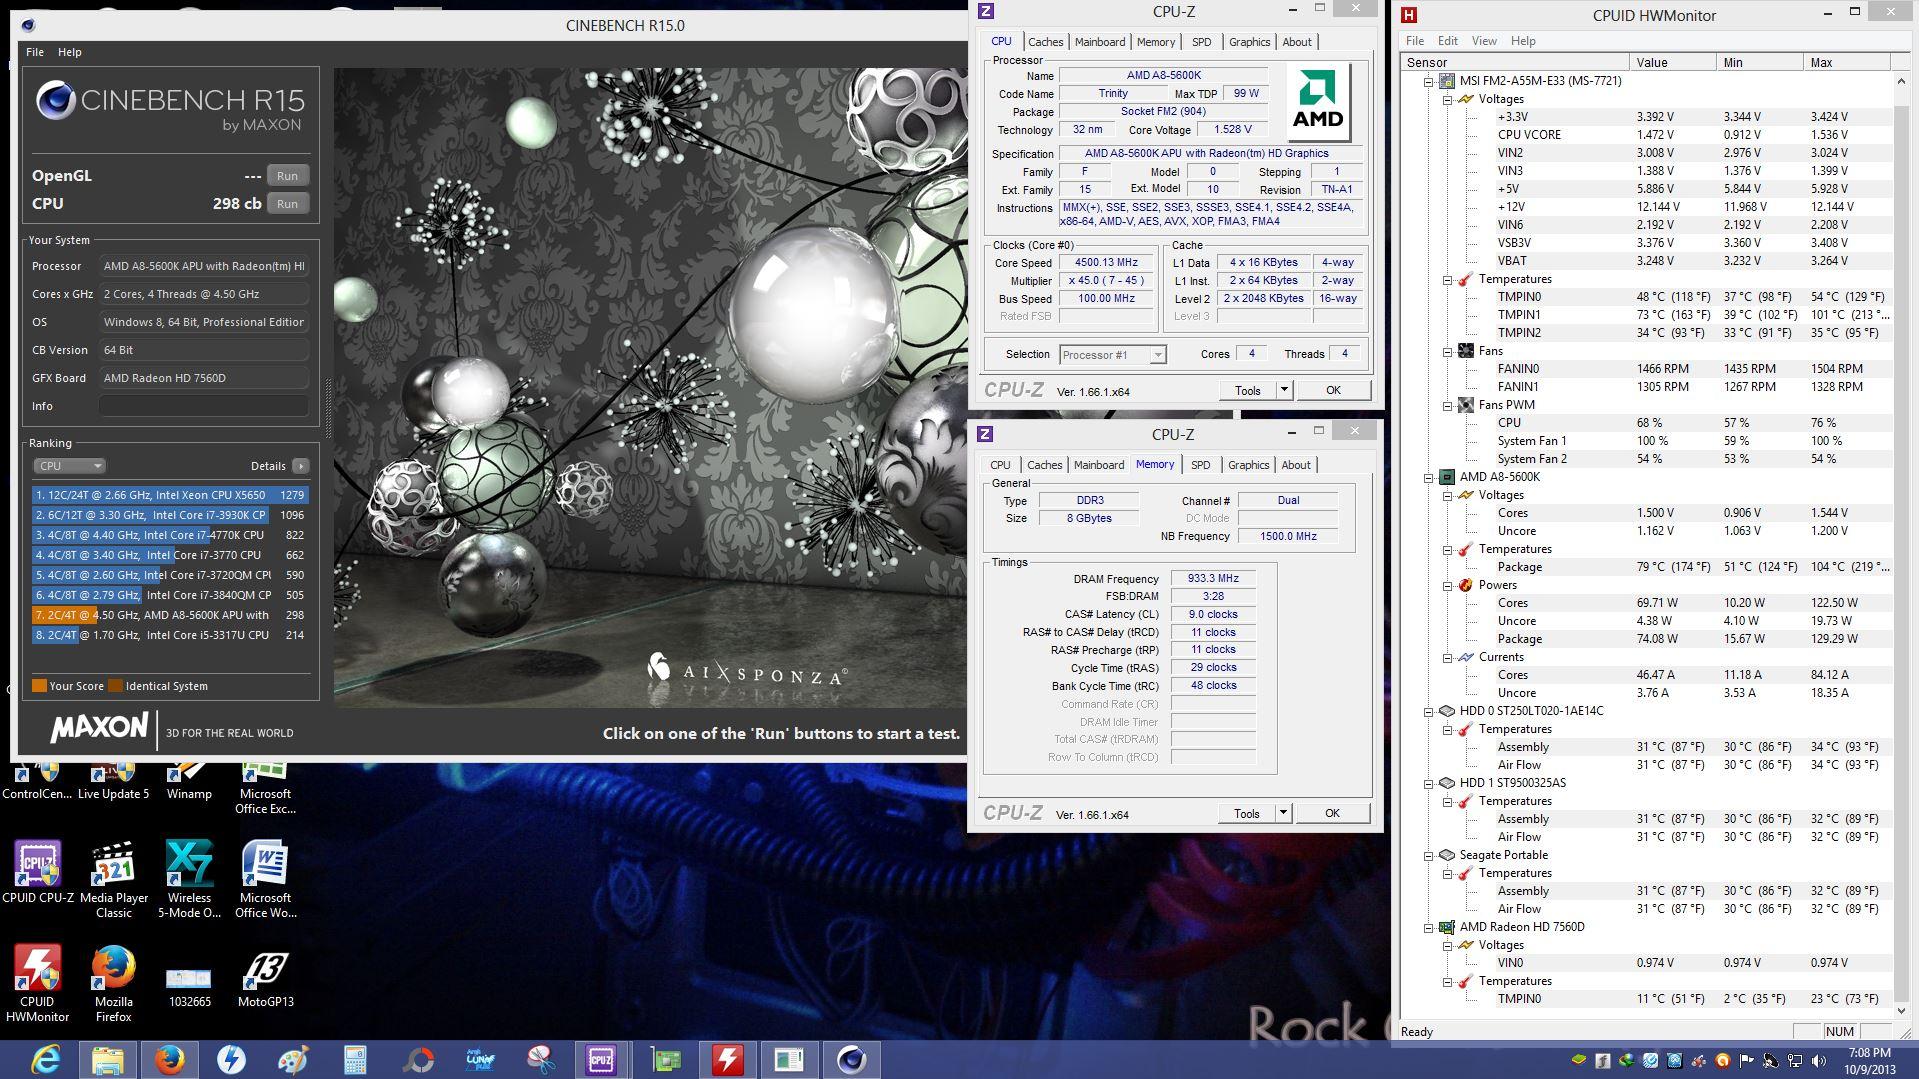The image size is (1919, 1079).
Task: Open CPUID CPU-Z desktop shortcut
Action: coord(38,871)
